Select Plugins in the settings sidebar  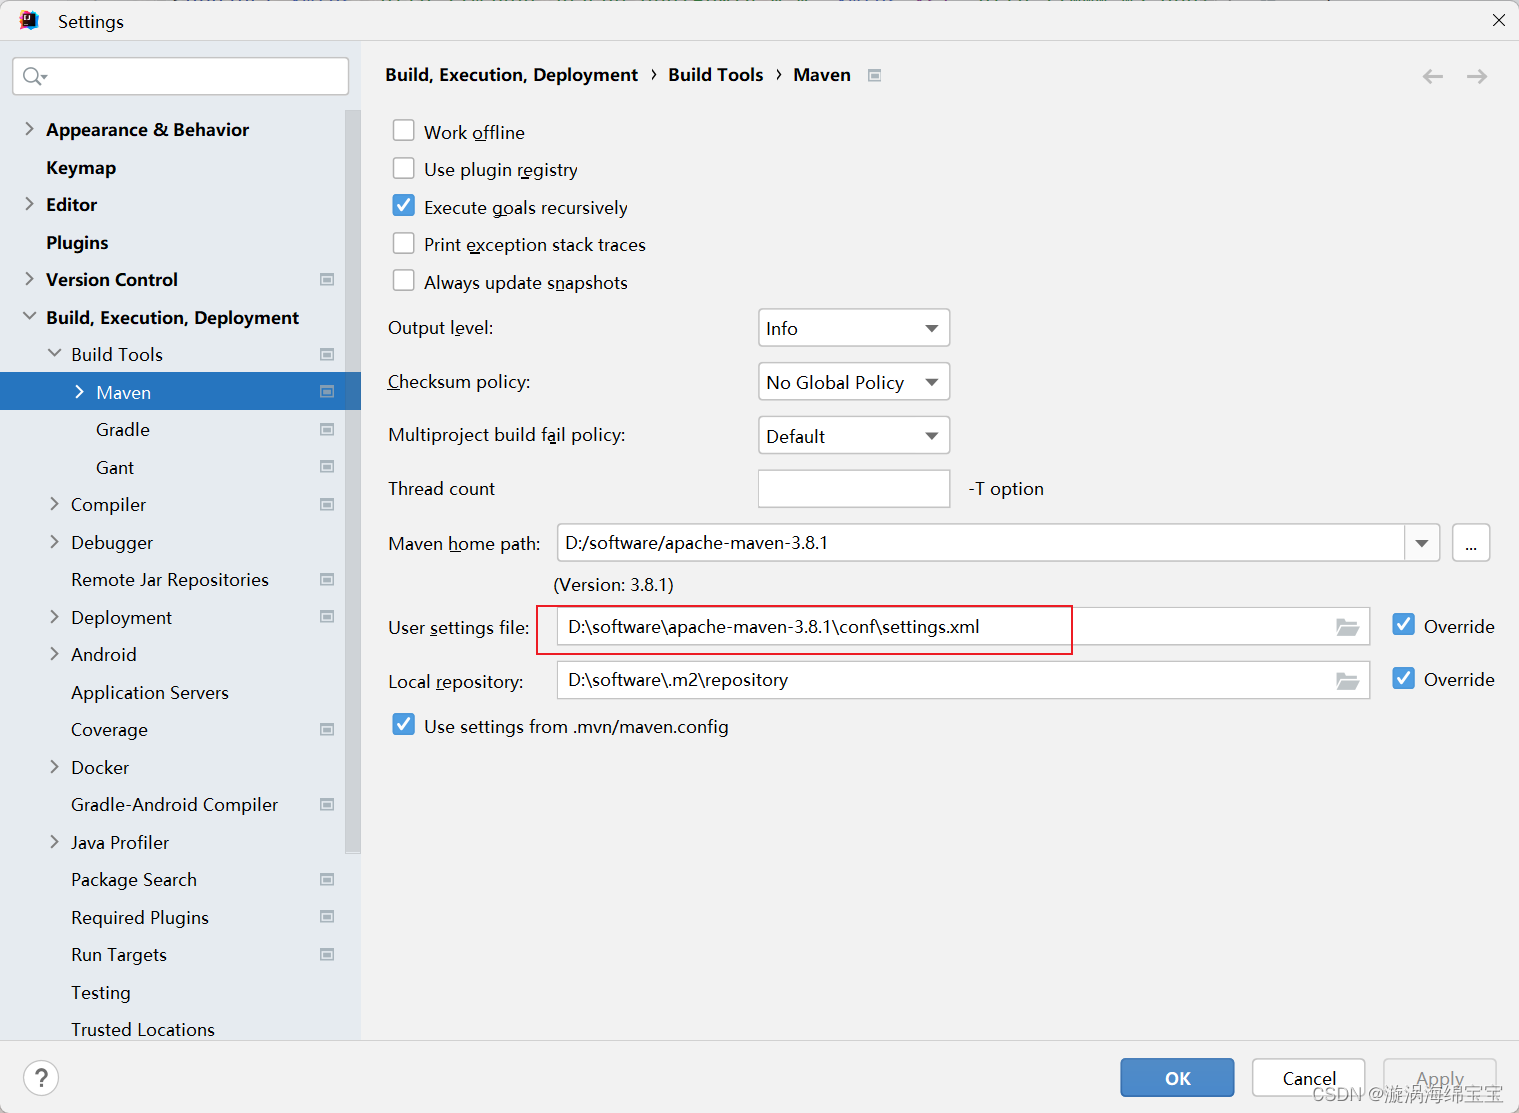[x=77, y=242]
